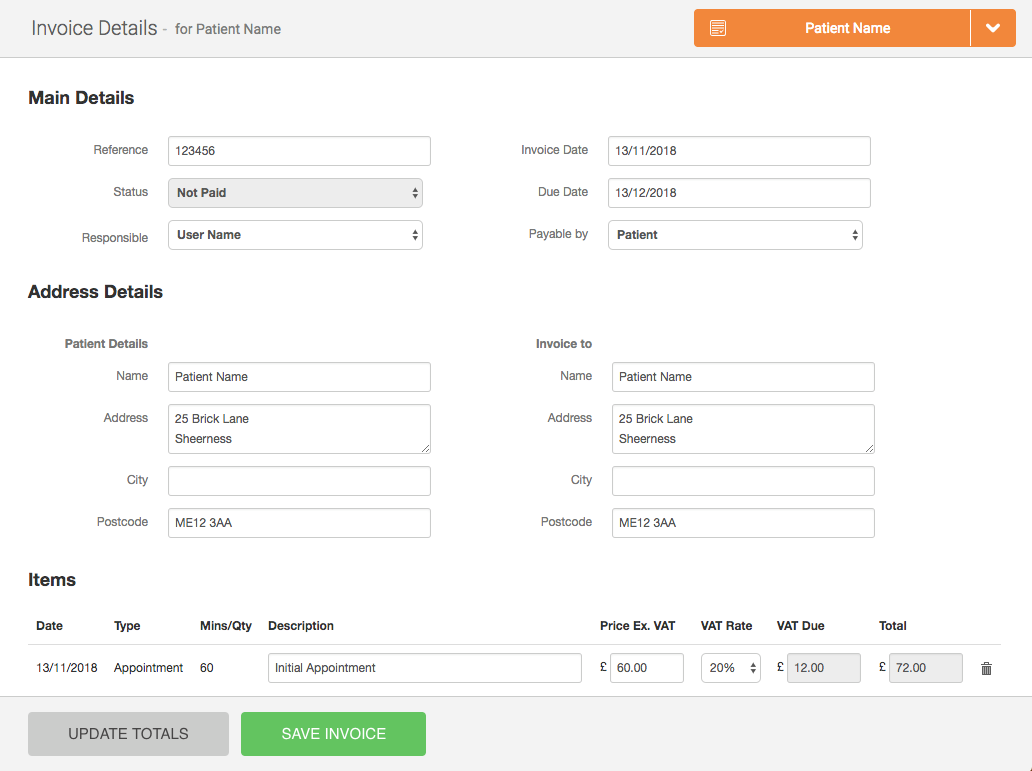Click the Date column header

click(49, 625)
